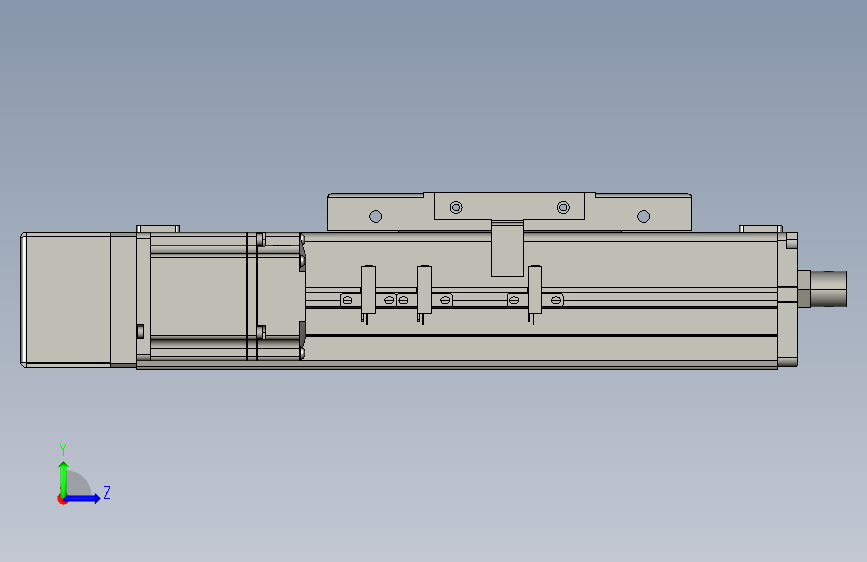Click the left plain hole in the carriage plate

pyautogui.click(x=375, y=216)
